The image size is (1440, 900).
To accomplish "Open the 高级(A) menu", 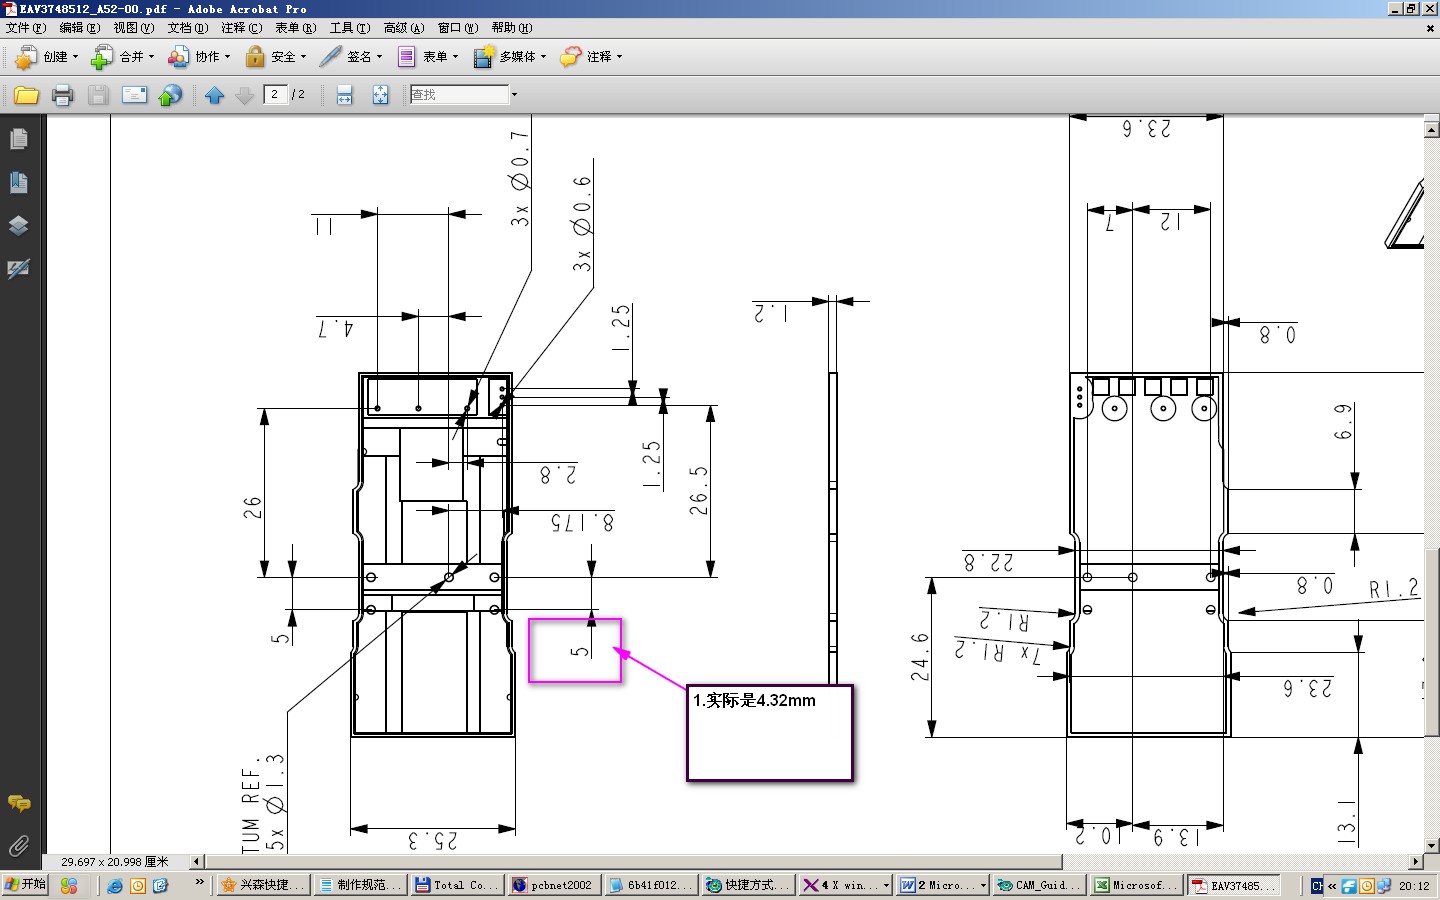I will coord(404,28).
